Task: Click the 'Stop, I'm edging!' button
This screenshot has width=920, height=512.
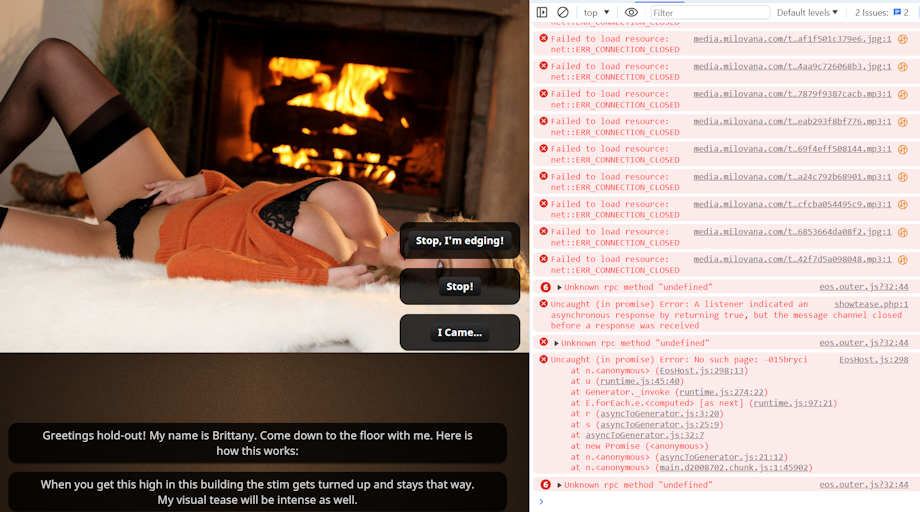Action: pos(459,240)
